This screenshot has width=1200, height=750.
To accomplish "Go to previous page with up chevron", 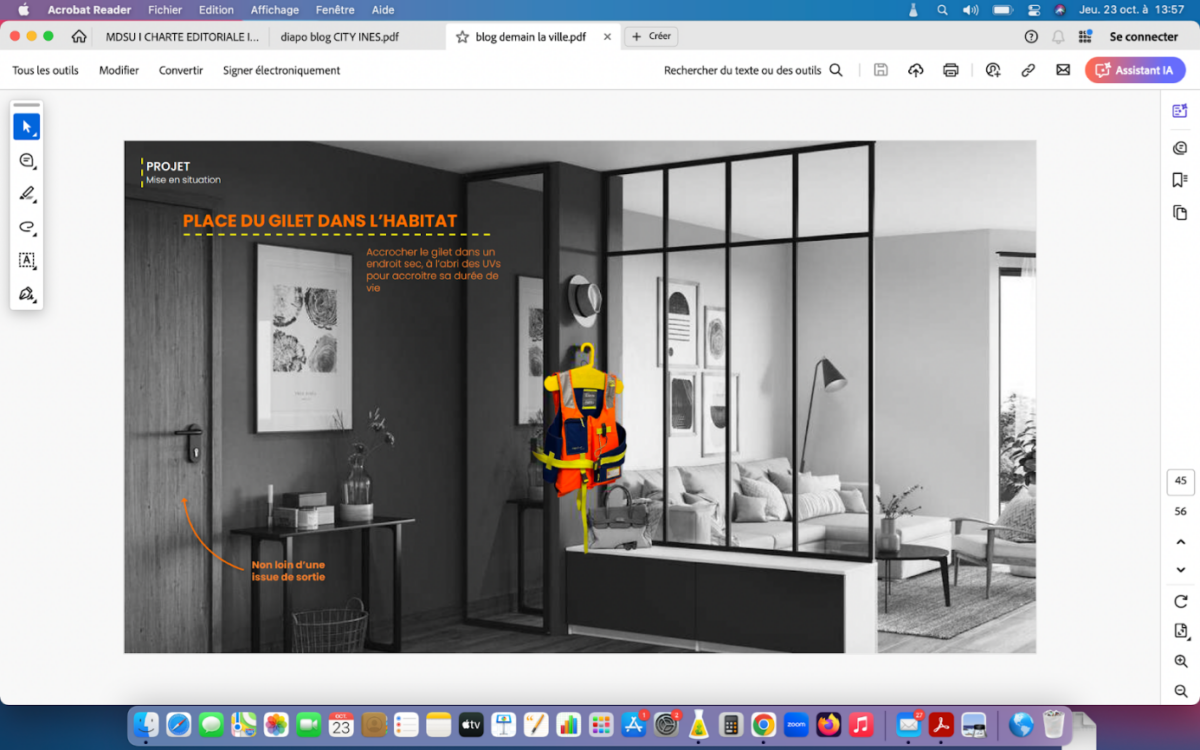I will [1180, 542].
